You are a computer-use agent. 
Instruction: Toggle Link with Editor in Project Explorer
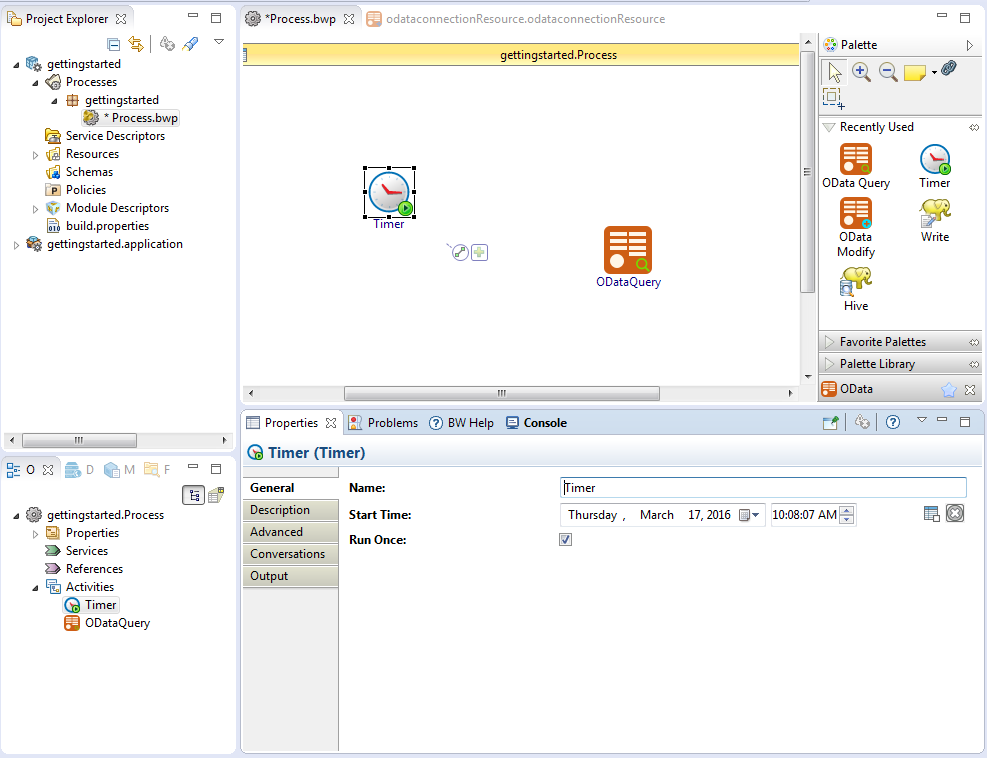tap(136, 44)
